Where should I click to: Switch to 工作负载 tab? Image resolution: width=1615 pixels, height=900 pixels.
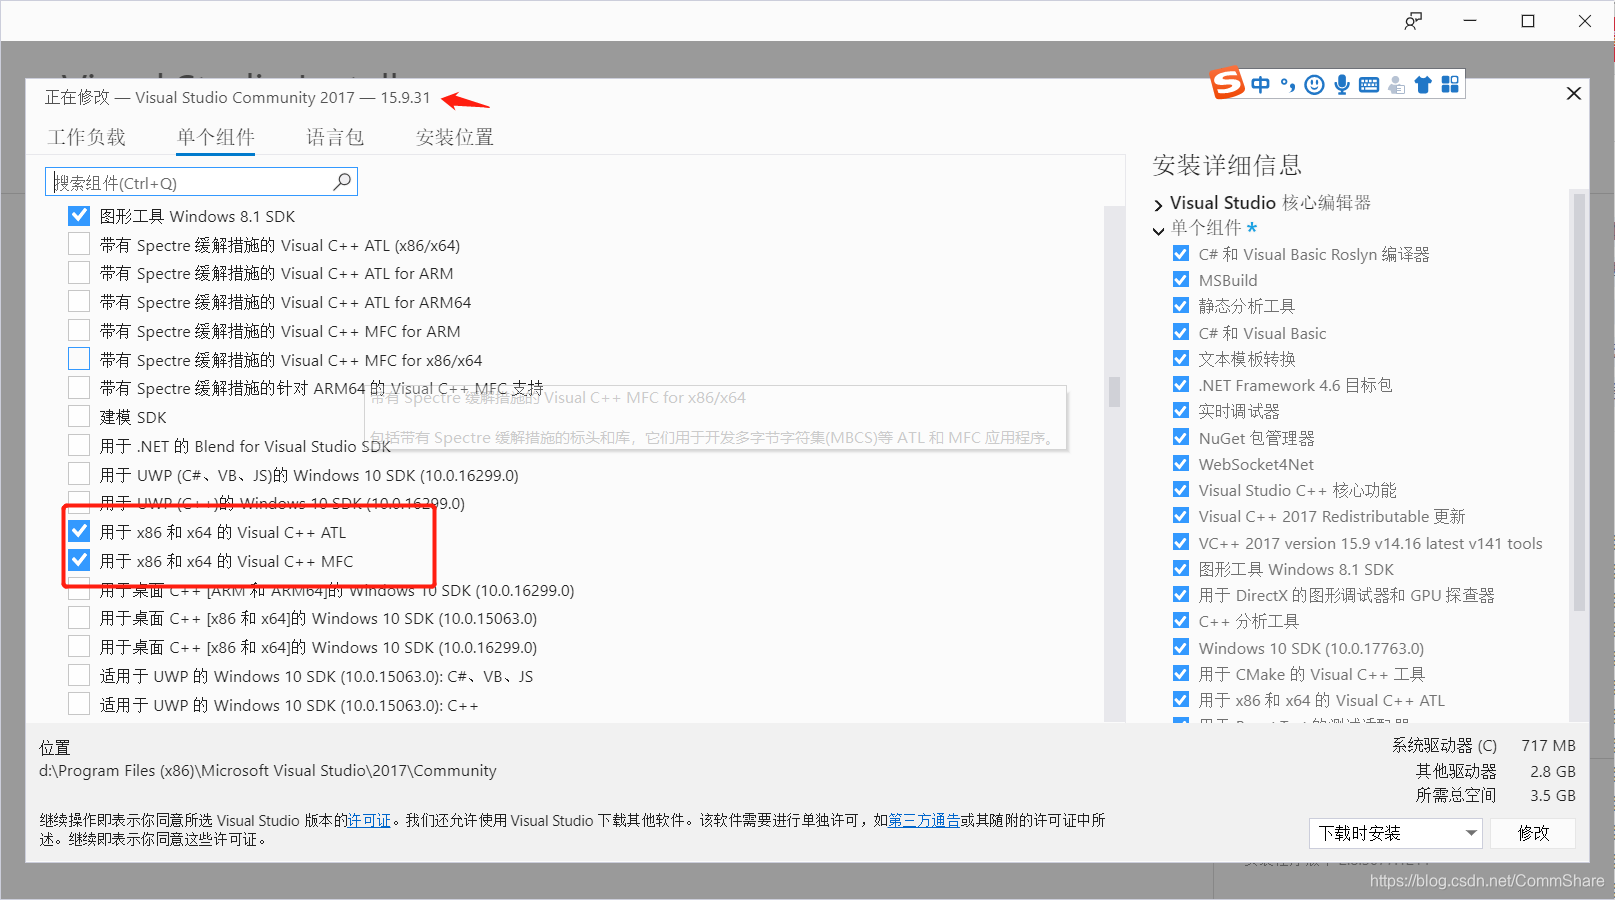[x=87, y=137]
